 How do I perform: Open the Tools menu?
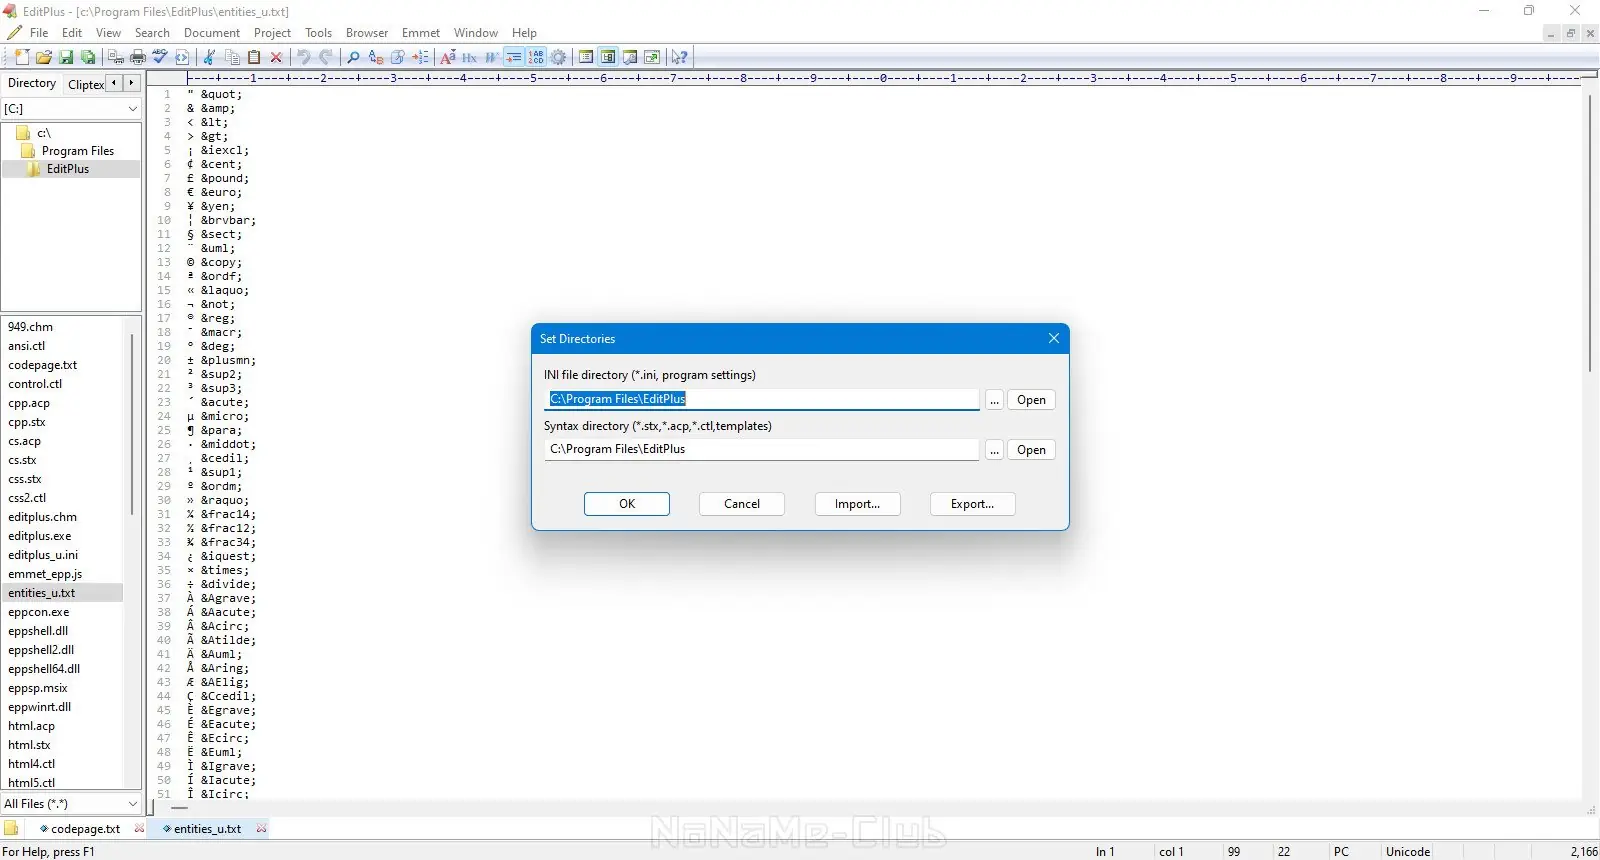pyautogui.click(x=318, y=33)
